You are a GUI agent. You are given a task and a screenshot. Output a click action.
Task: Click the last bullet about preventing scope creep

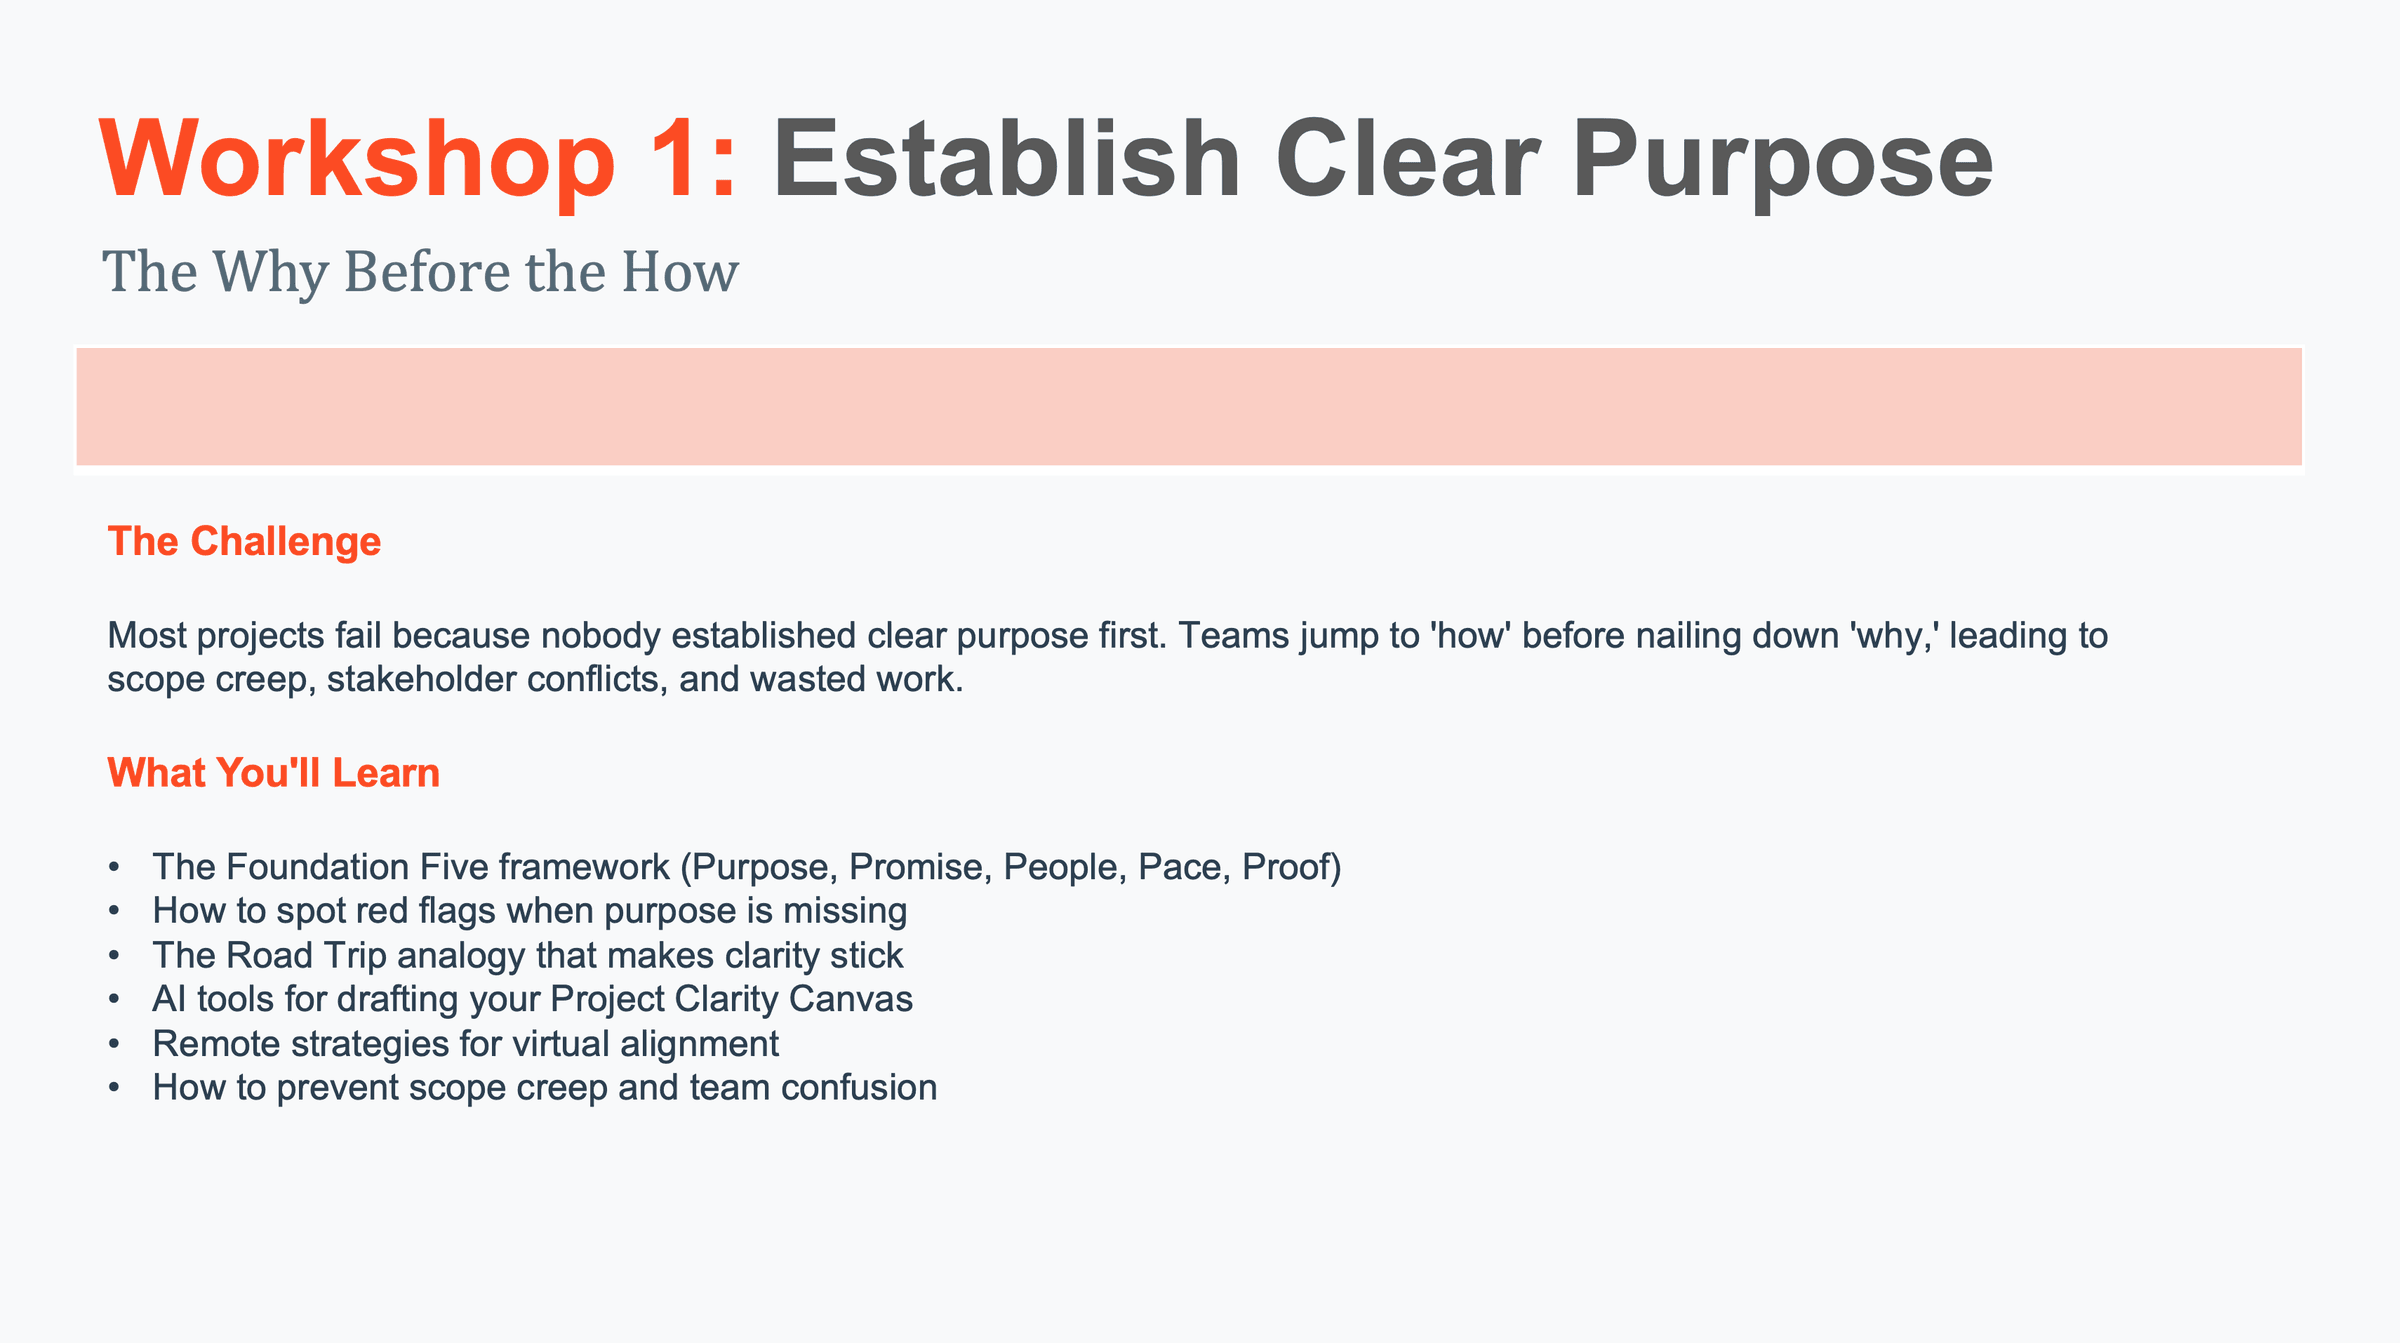(544, 1088)
